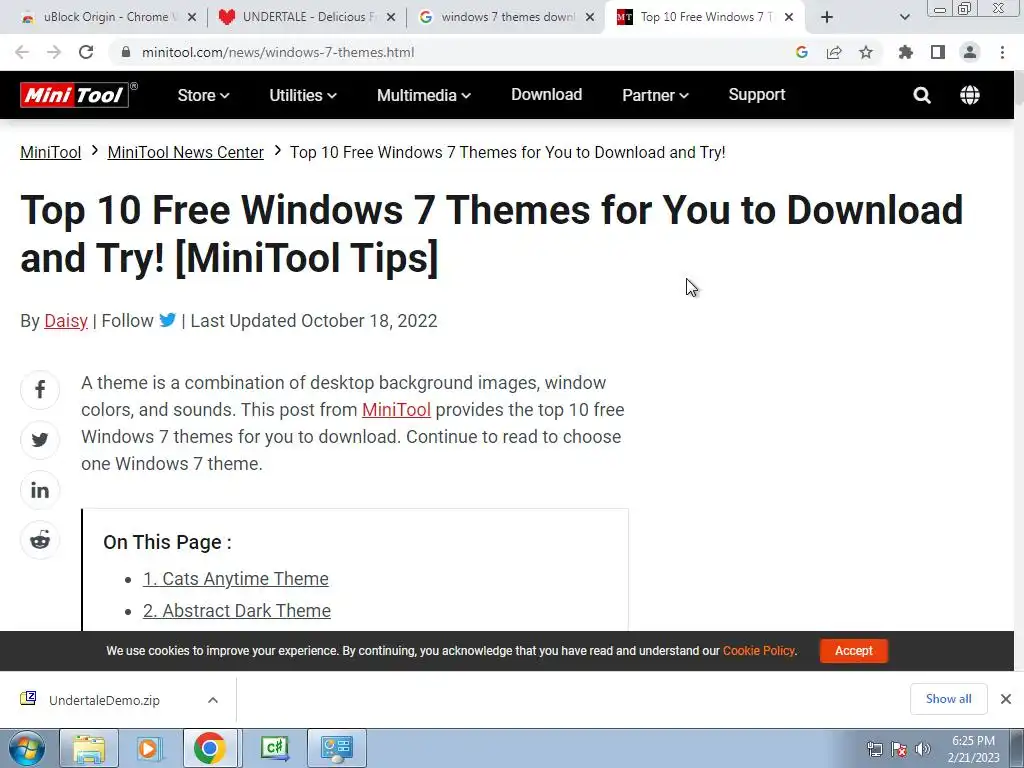The image size is (1024, 768).
Task: Share this page via share icon
Action: click(834, 52)
